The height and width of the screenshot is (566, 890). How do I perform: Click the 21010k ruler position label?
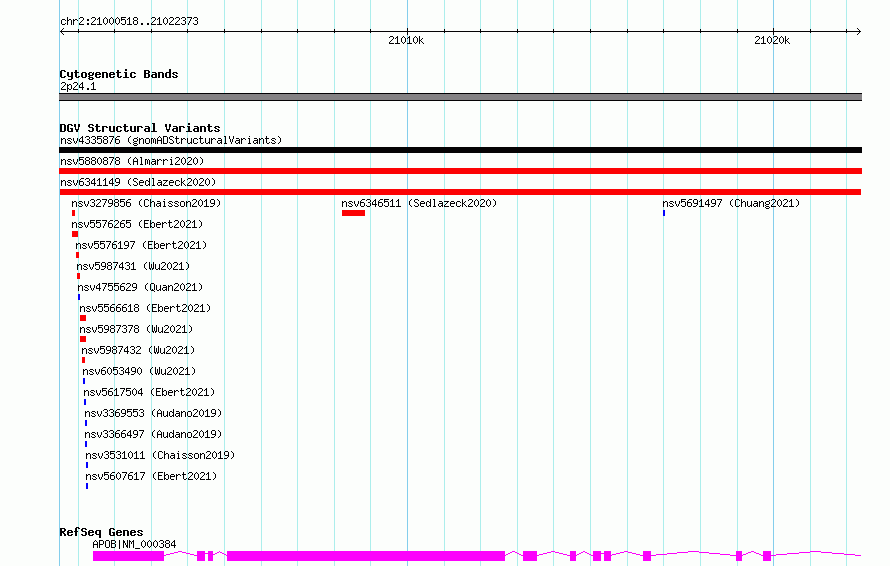point(406,40)
